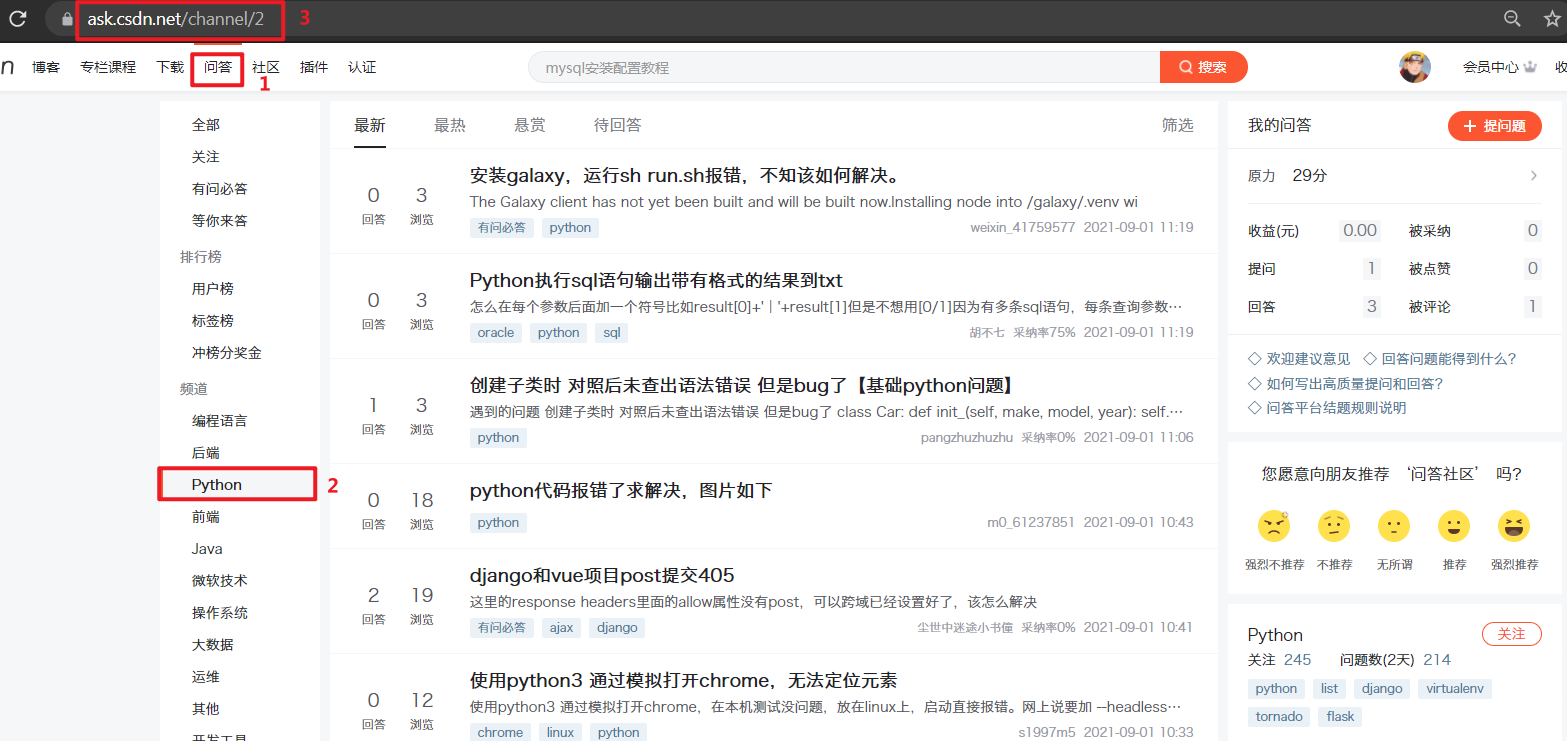Viewport: 1567px width, 741px height.
Task: Open question python代码报错了求解决
Action: pos(621,491)
